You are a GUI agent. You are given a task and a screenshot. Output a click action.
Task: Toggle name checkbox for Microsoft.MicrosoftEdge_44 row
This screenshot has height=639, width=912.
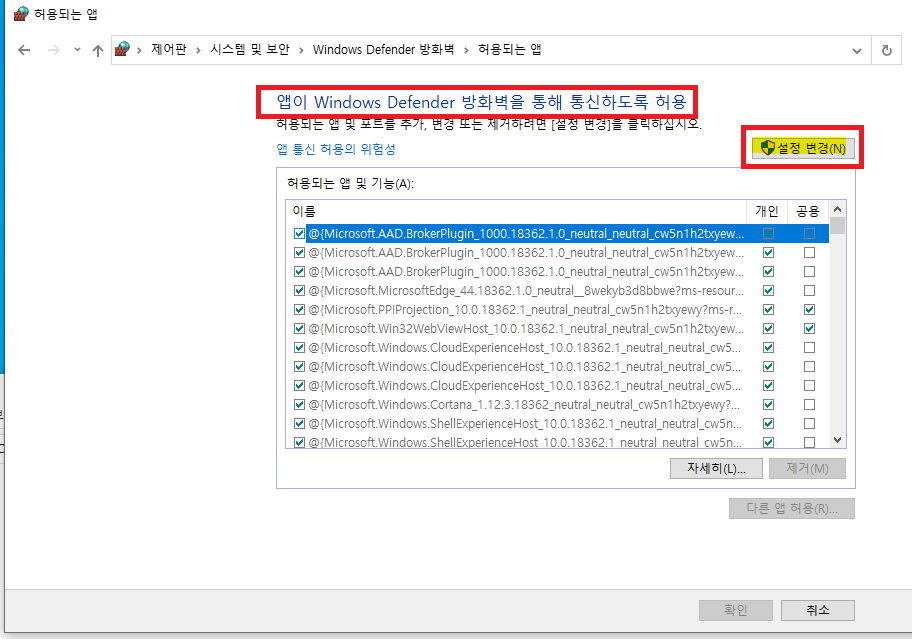pyautogui.click(x=300, y=291)
